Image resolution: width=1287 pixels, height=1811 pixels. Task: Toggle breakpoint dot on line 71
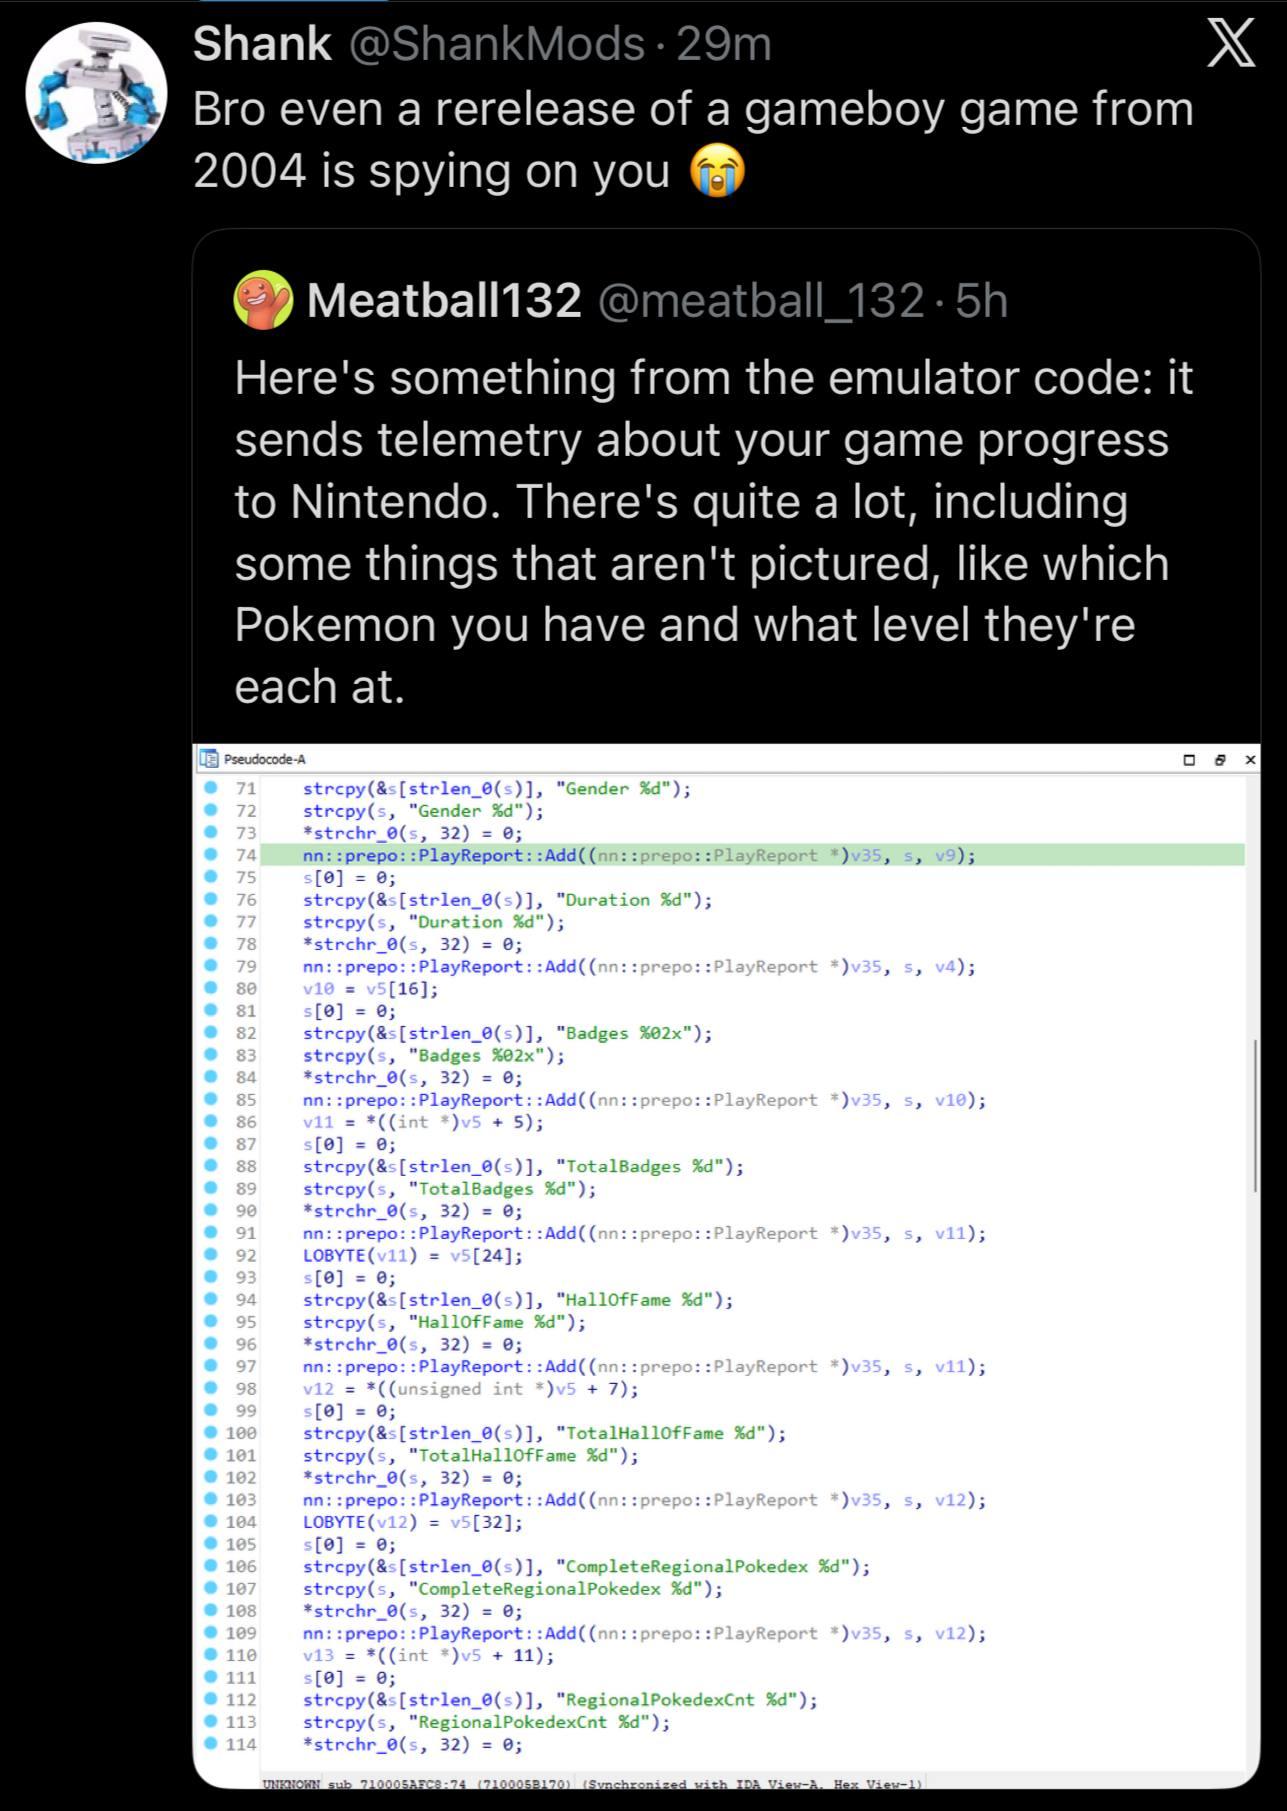[211, 788]
